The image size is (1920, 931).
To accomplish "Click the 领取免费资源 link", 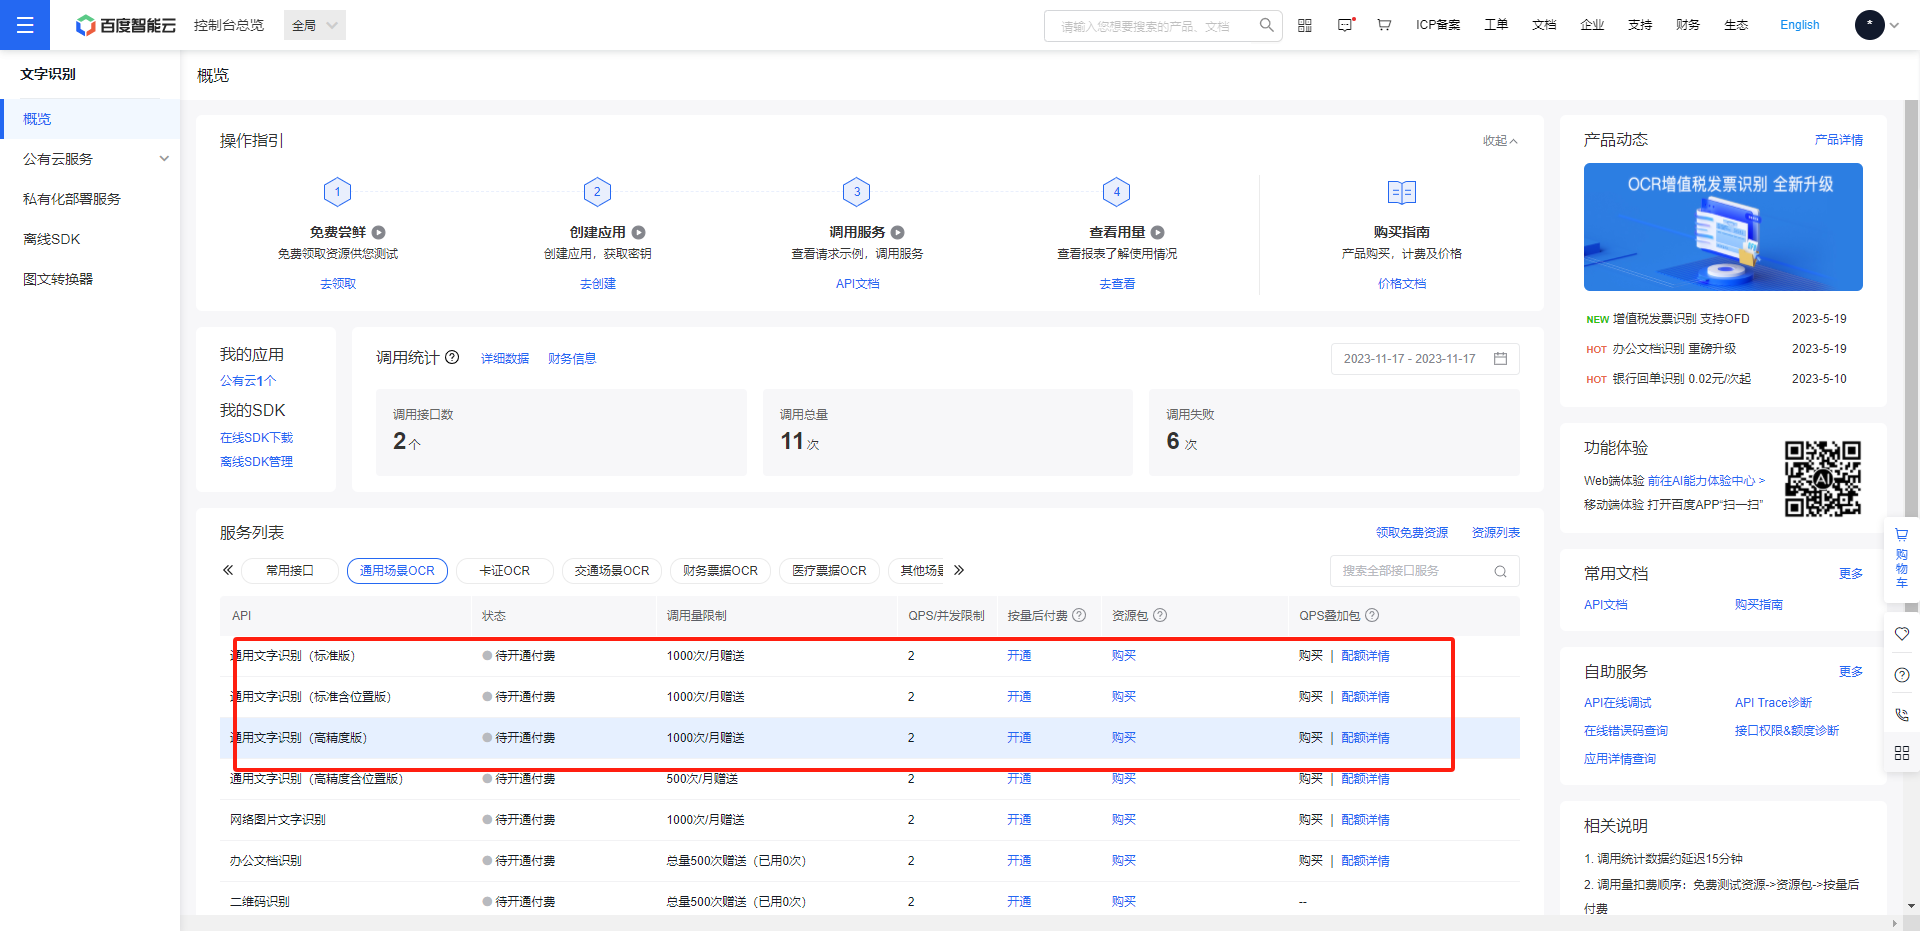I will point(1412,533).
